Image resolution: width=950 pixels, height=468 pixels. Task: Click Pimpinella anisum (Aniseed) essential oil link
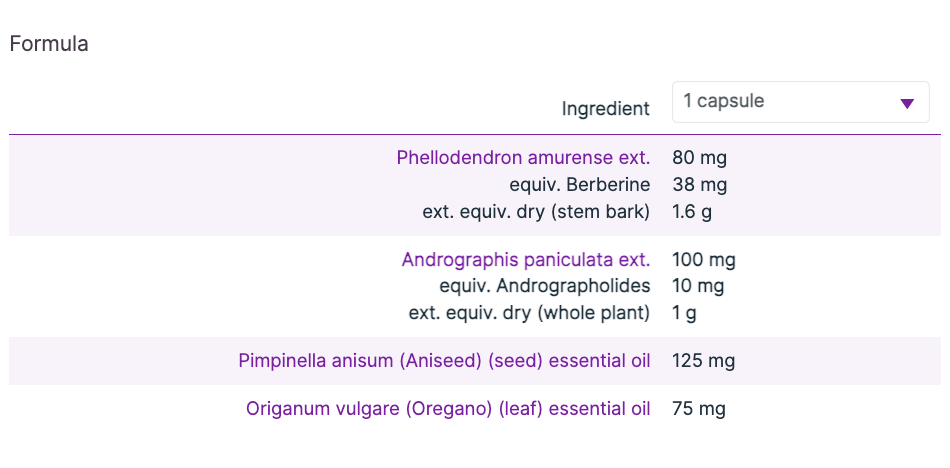(x=444, y=361)
